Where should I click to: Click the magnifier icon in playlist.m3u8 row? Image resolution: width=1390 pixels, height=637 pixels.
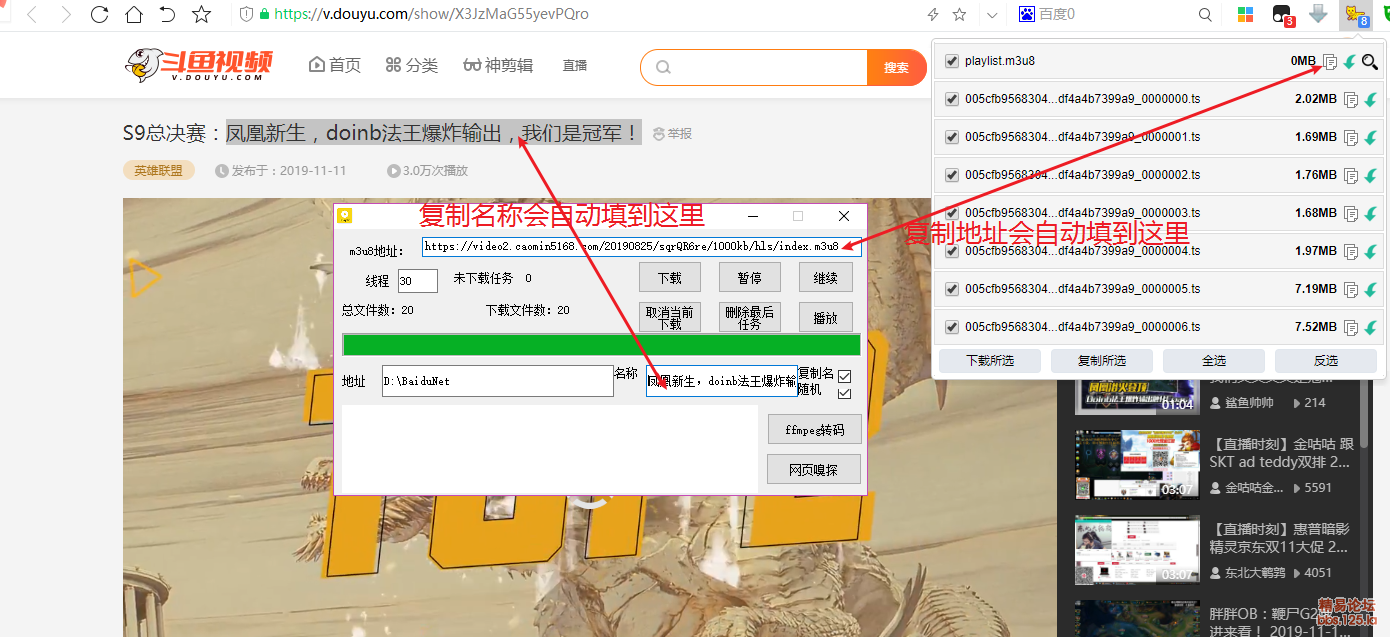coord(1370,62)
